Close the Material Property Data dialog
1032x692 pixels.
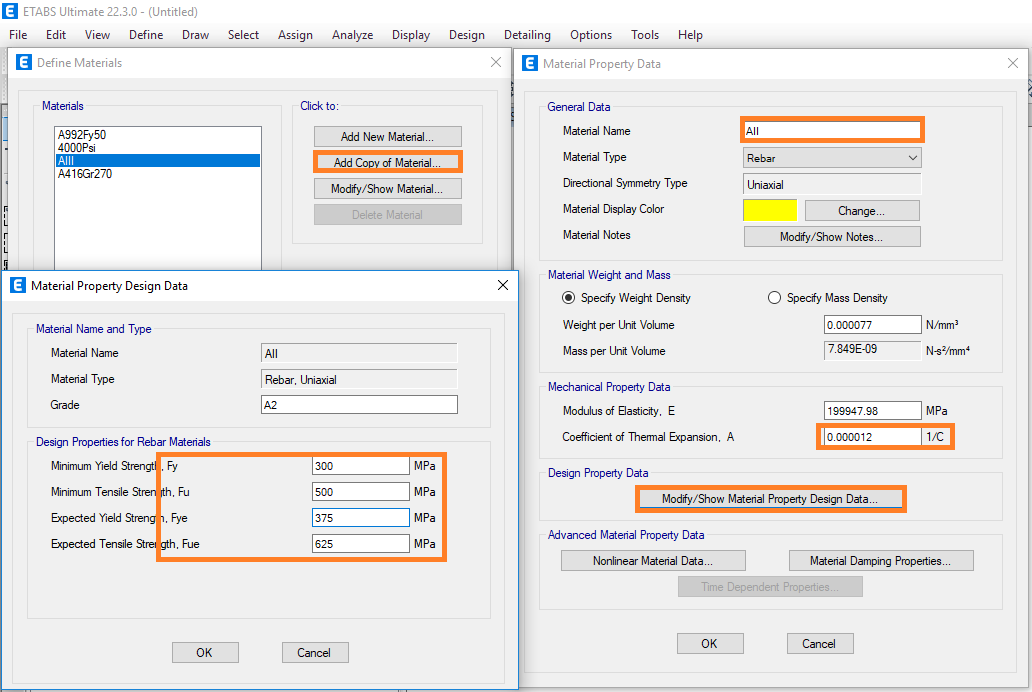click(x=1013, y=63)
